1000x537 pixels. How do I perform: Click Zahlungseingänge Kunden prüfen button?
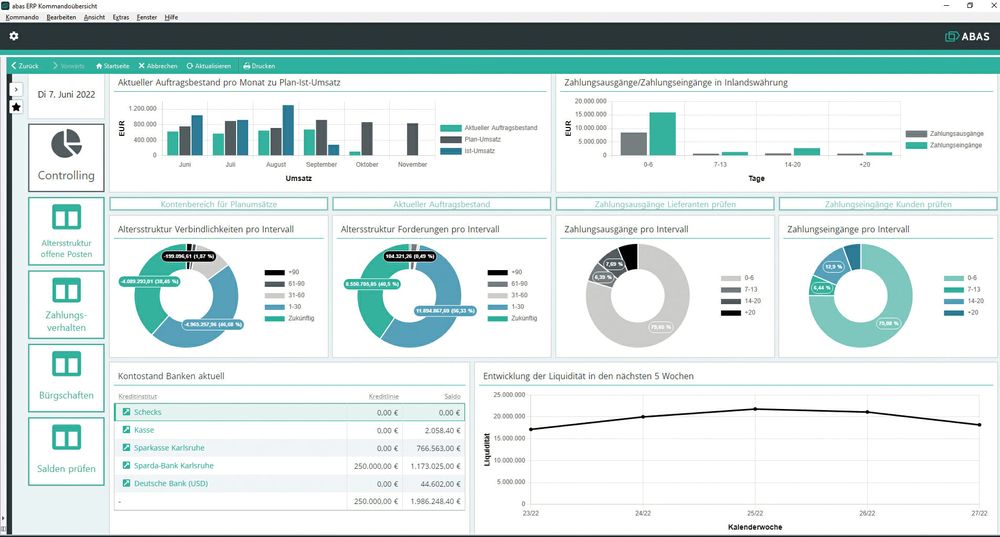pyautogui.click(x=888, y=204)
